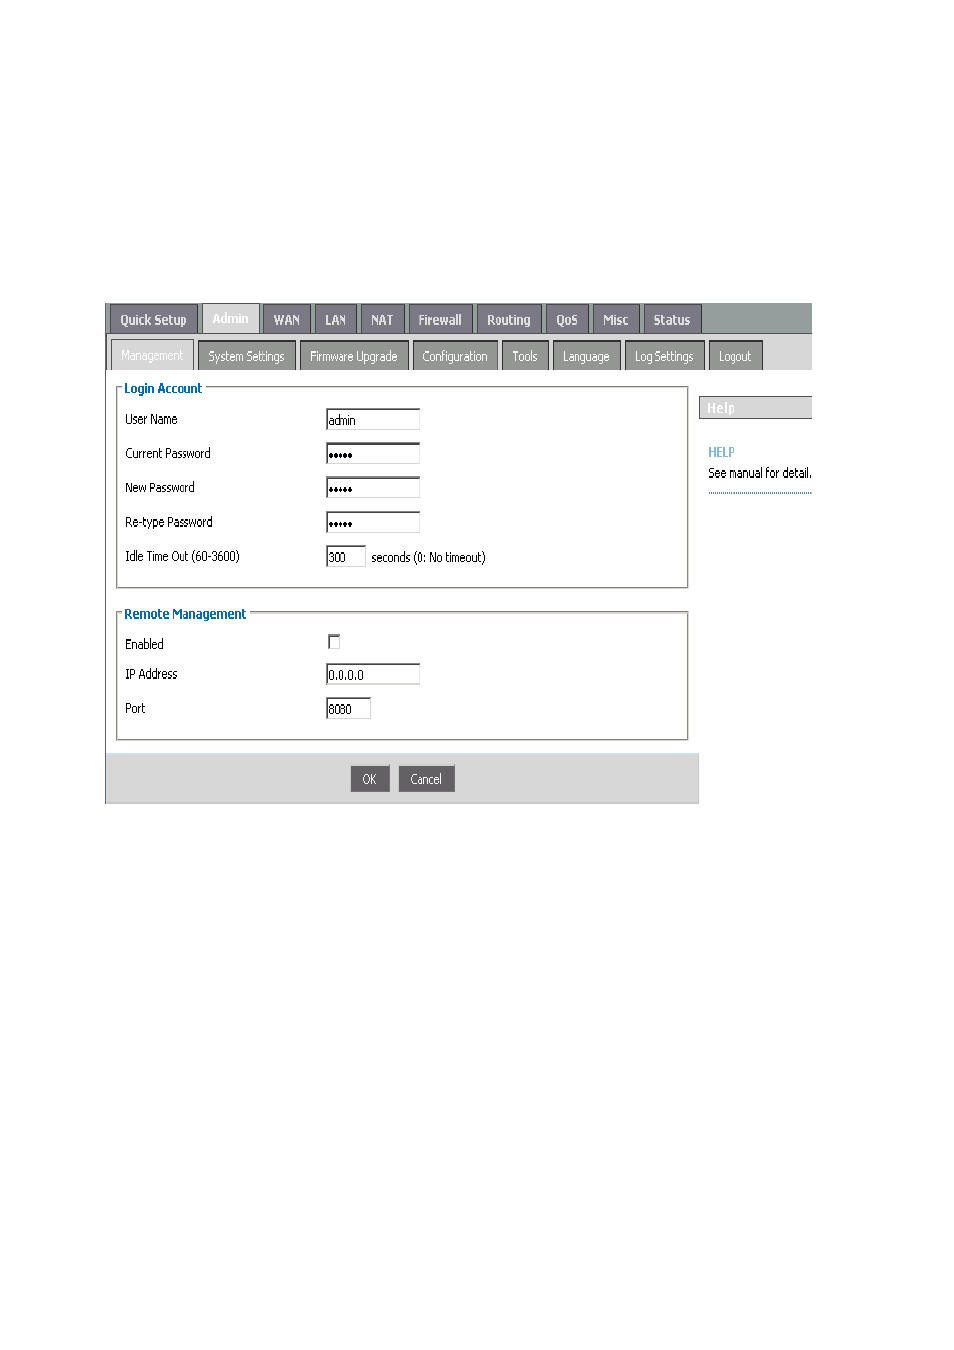This screenshot has width=954, height=1350.
Task: Click the OK button
Action: pyautogui.click(x=370, y=779)
